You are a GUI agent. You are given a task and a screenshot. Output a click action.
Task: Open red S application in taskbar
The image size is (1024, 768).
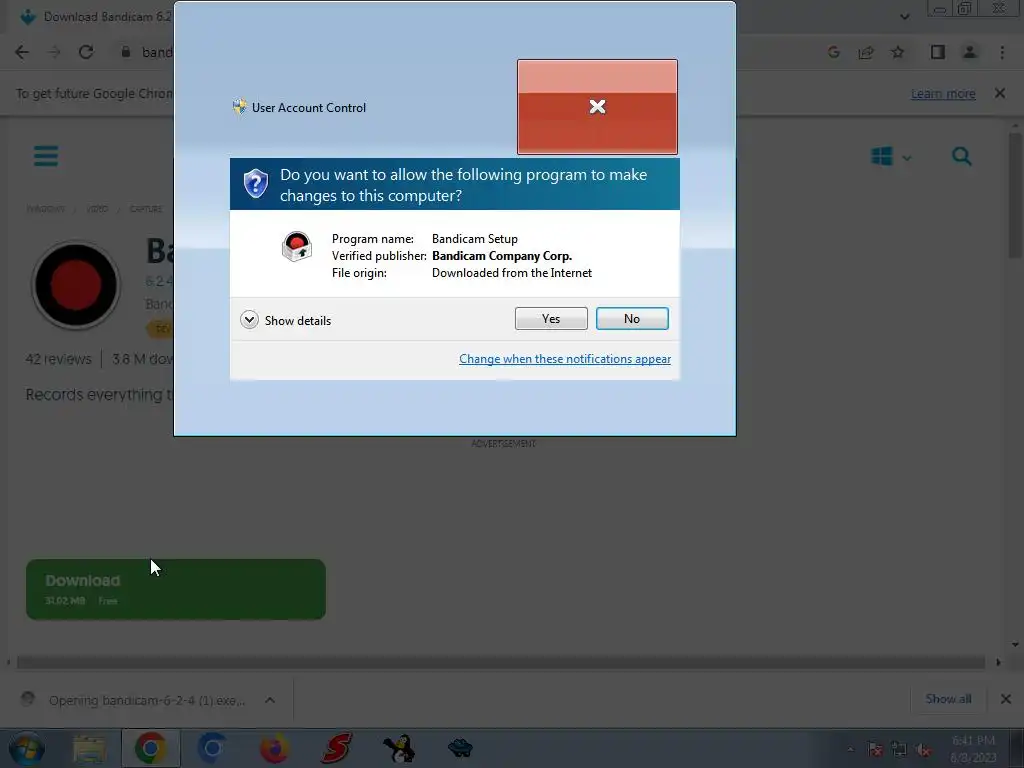[336, 748]
